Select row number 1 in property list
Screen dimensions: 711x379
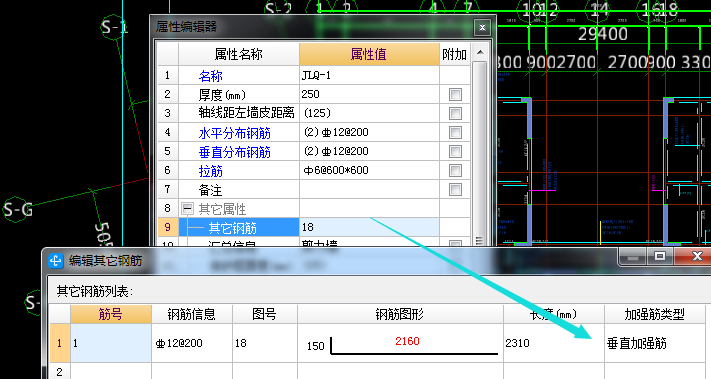pyautogui.click(x=167, y=75)
